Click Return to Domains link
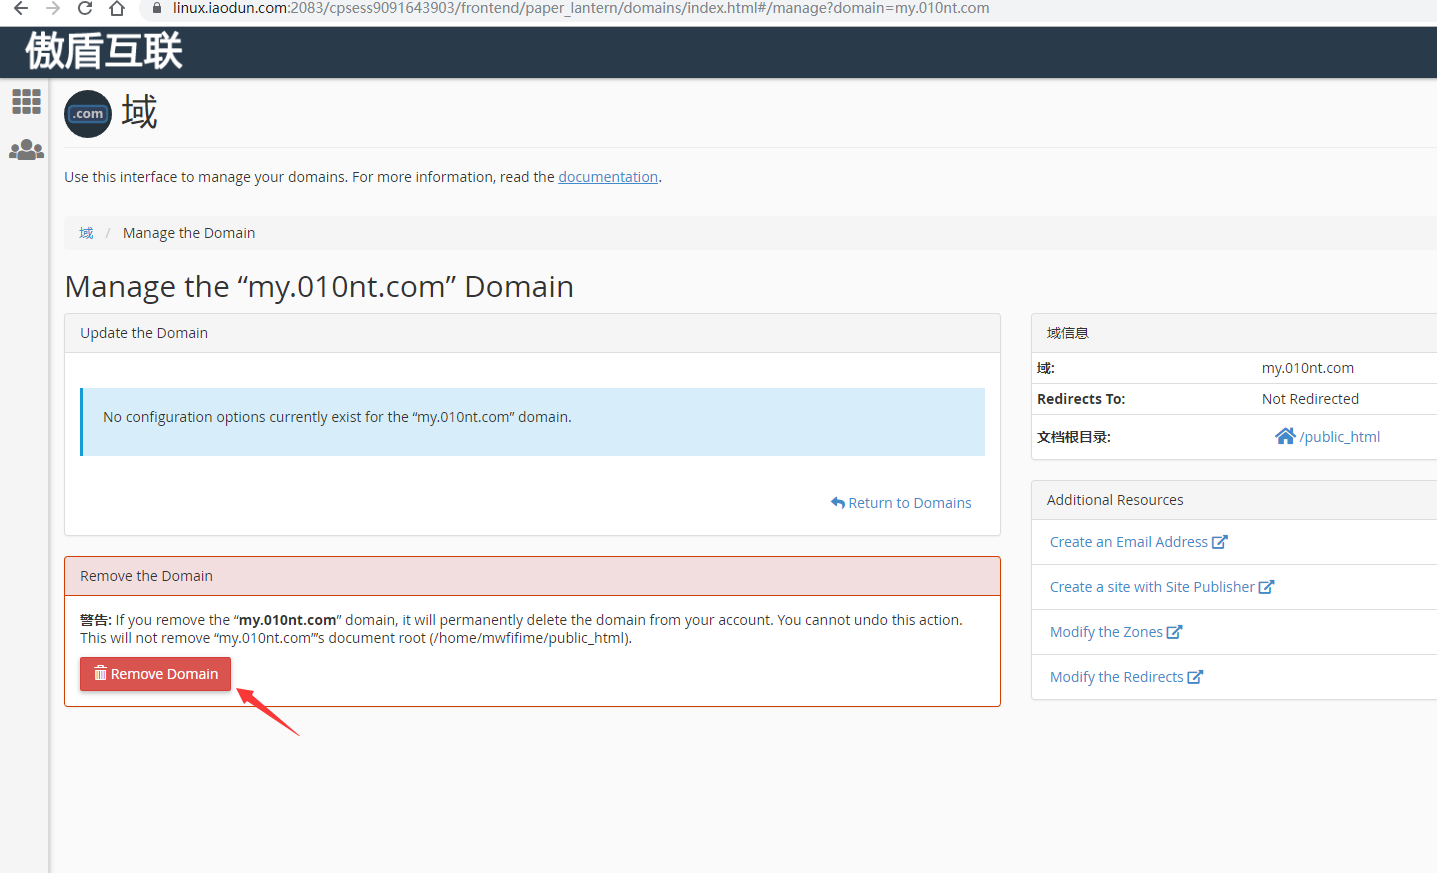This screenshot has width=1437, height=873. (x=901, y=503)
